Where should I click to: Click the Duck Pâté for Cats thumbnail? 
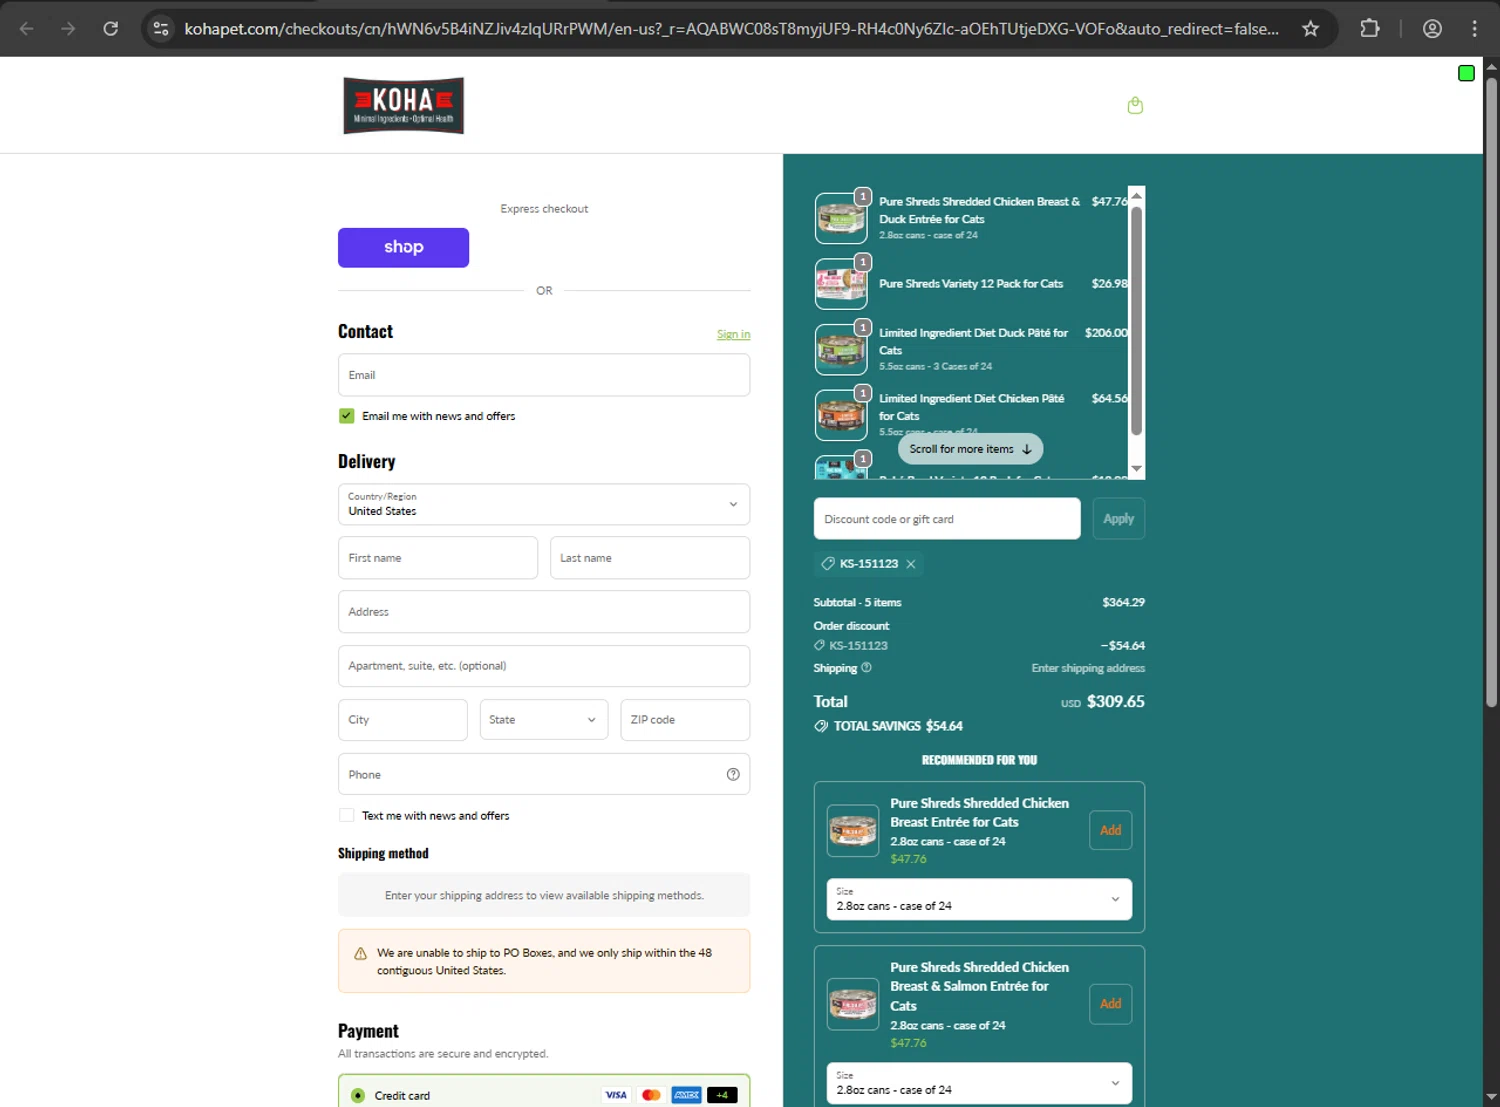(x=841, y=350)
